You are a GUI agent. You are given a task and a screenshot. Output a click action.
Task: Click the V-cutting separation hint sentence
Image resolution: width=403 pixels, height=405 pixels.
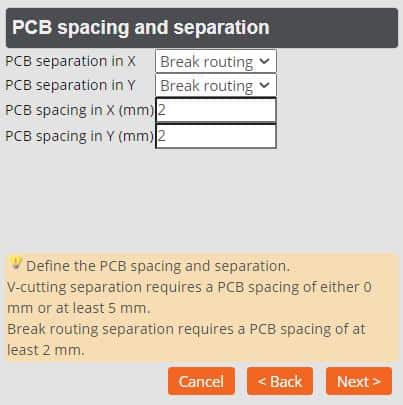click(189, 298)
